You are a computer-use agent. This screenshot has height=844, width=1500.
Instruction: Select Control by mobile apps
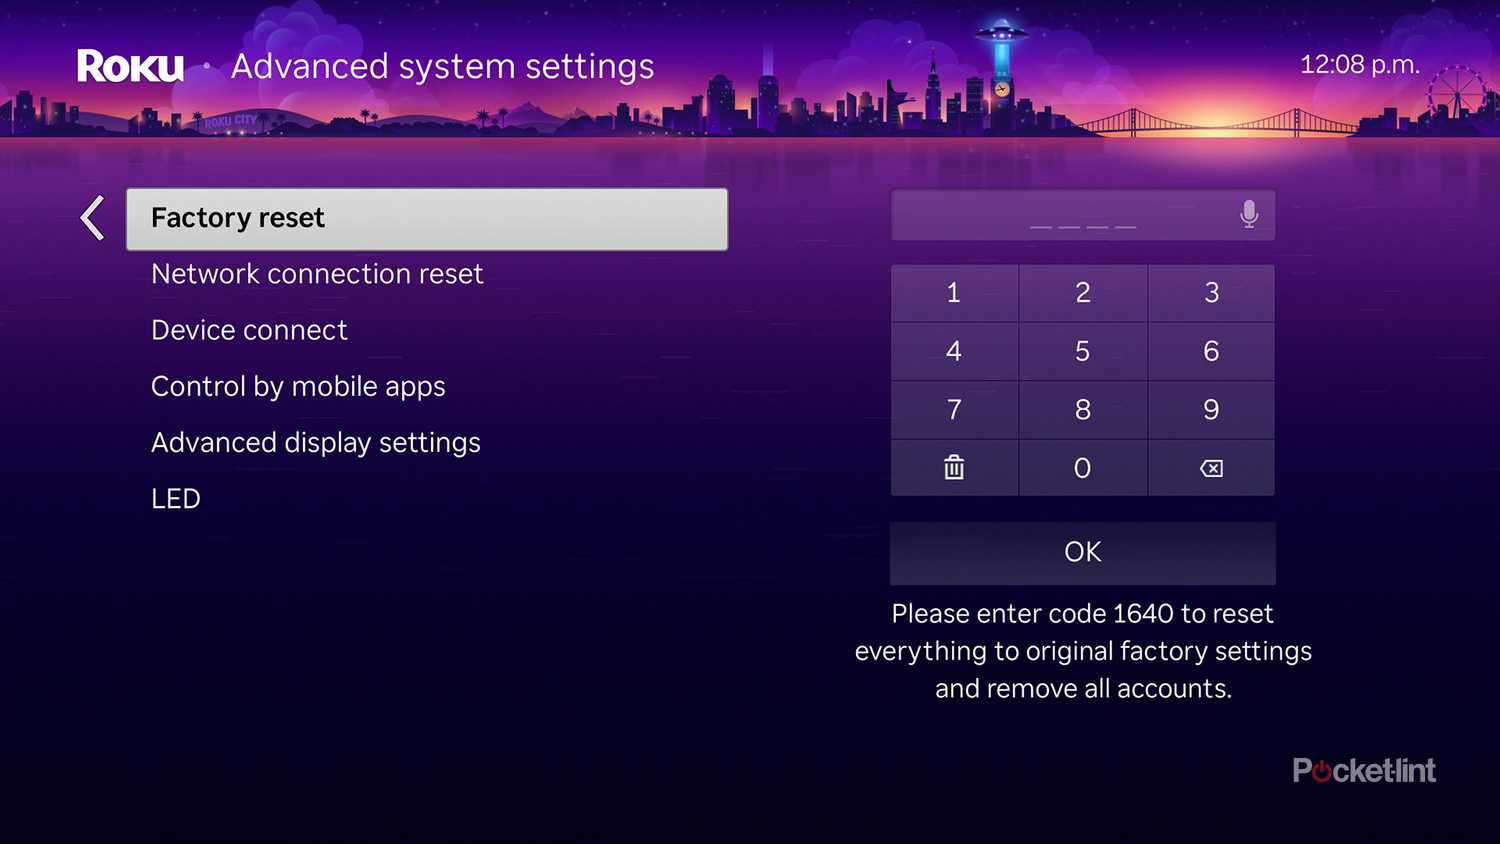298,387
